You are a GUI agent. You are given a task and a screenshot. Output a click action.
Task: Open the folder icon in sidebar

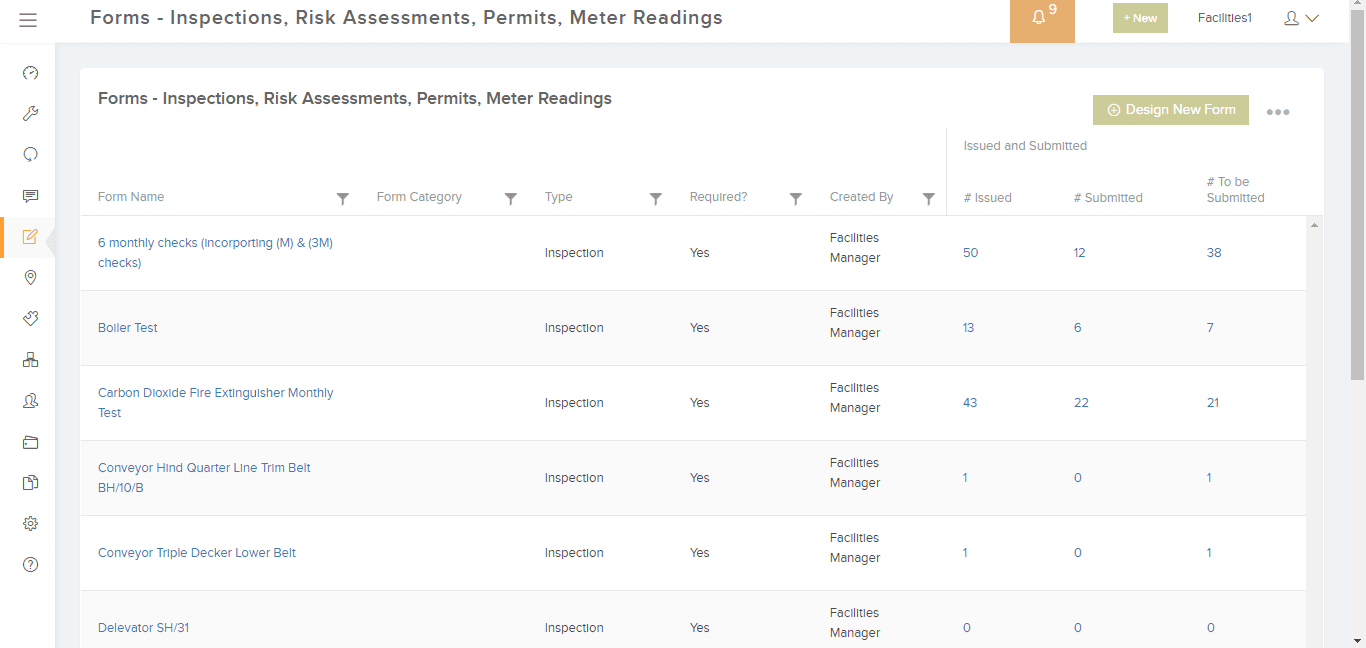click(30, 442)
